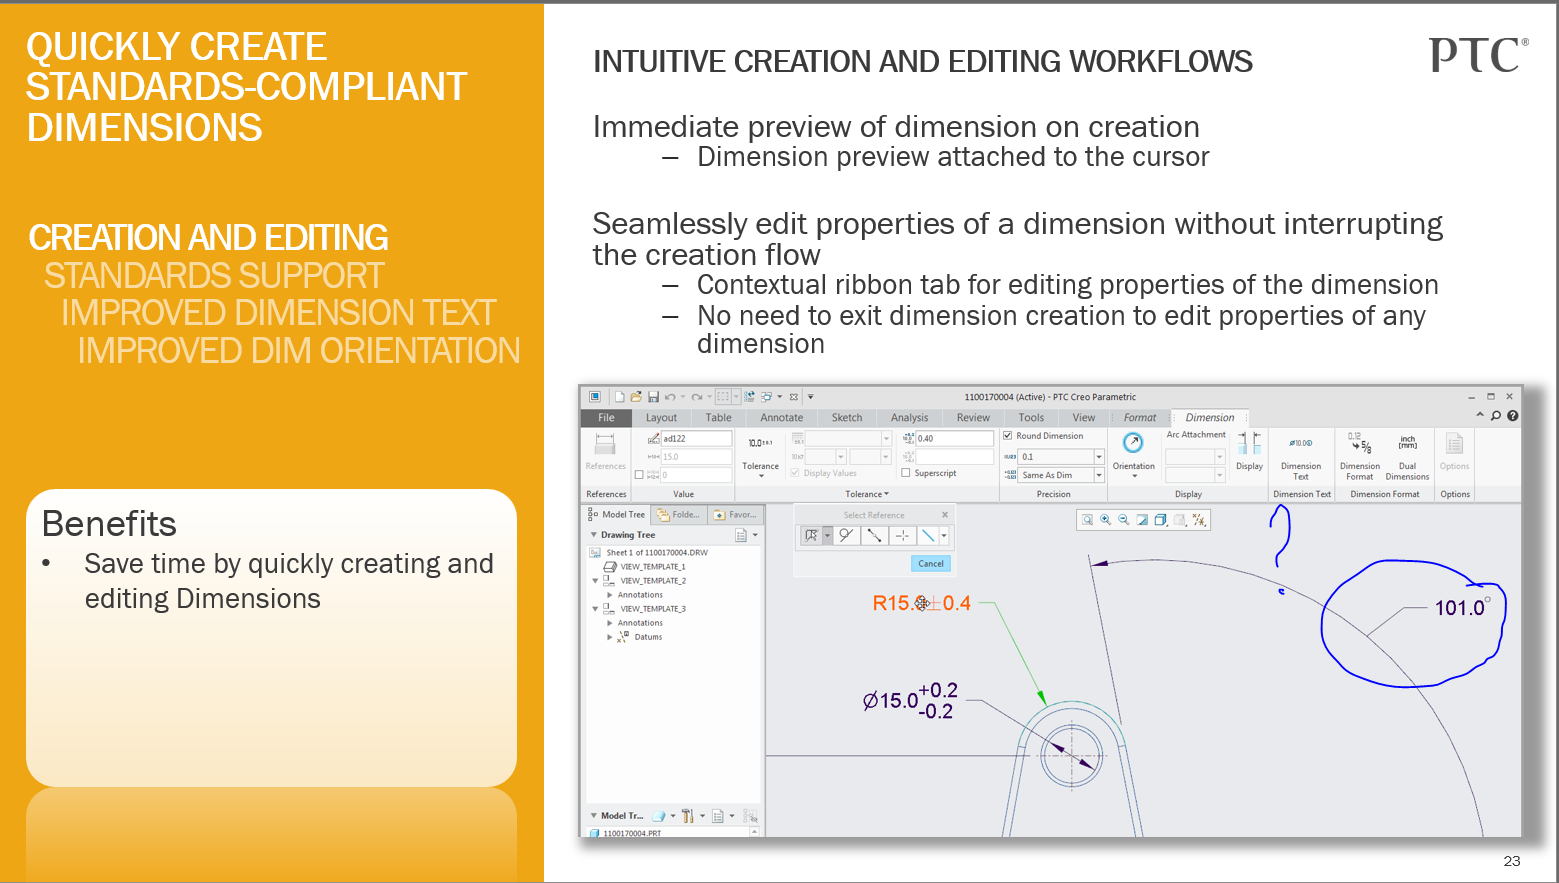Select Sheet 1 of 1100170004.DRW tree item
1559x883 pixels.
point(657,552)
